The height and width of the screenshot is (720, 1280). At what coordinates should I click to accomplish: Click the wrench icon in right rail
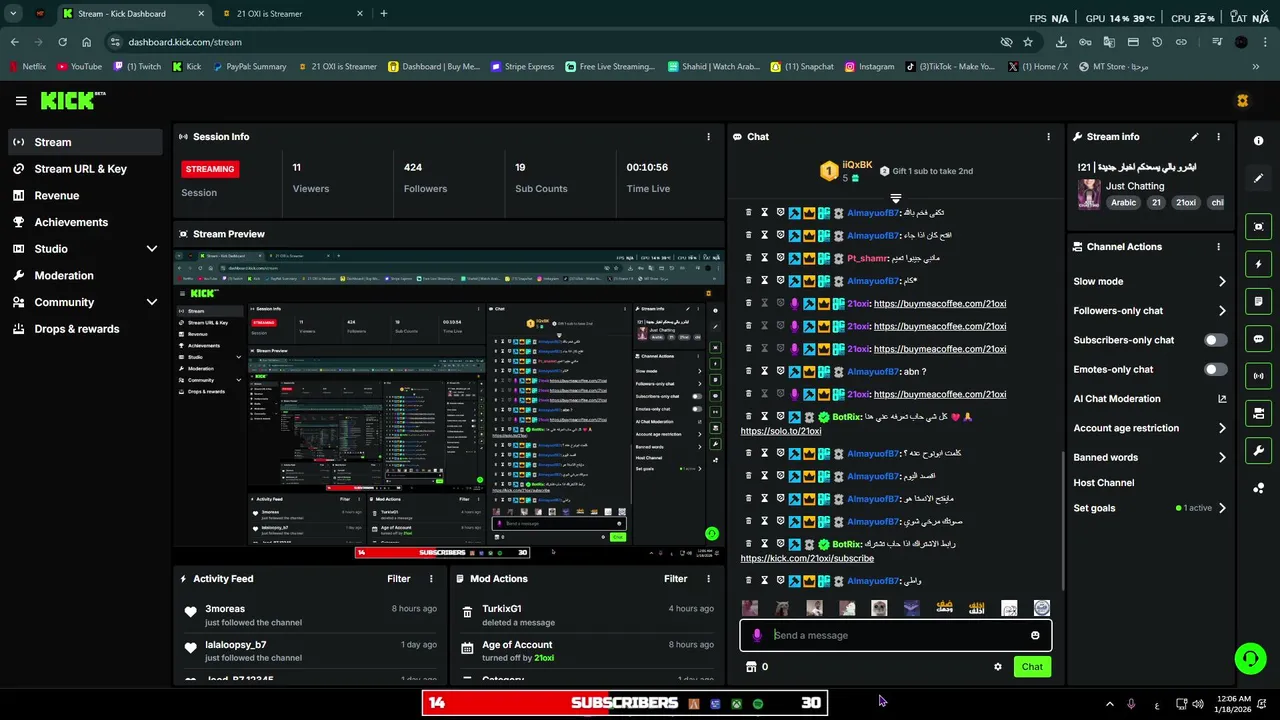tap(1259, 450)
